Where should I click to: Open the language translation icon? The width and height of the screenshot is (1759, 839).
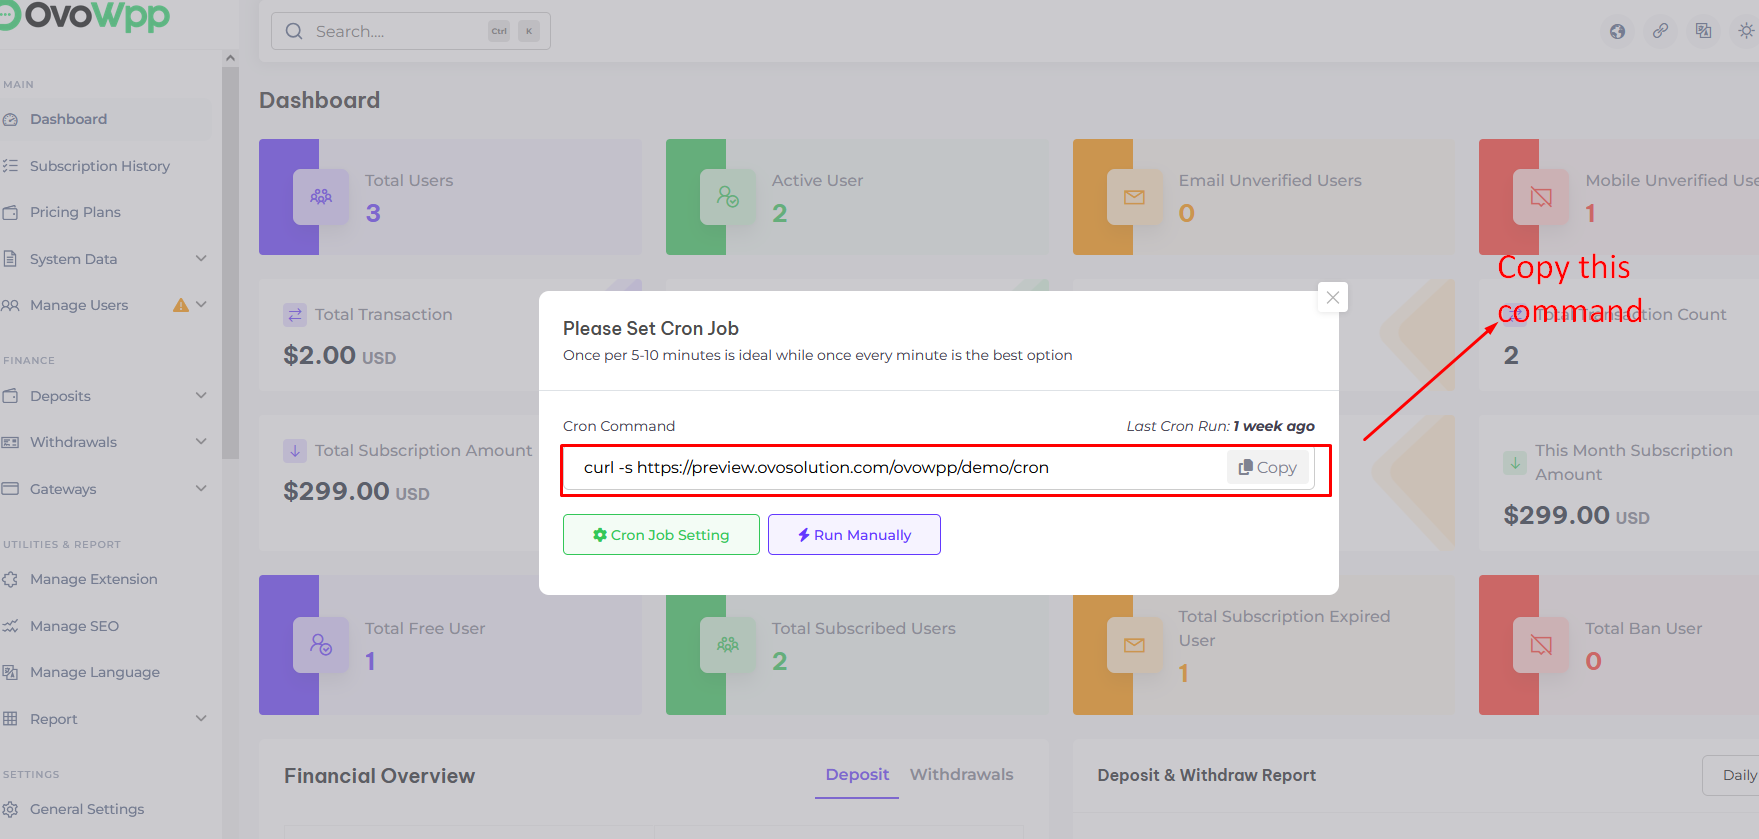(1703, 31)
